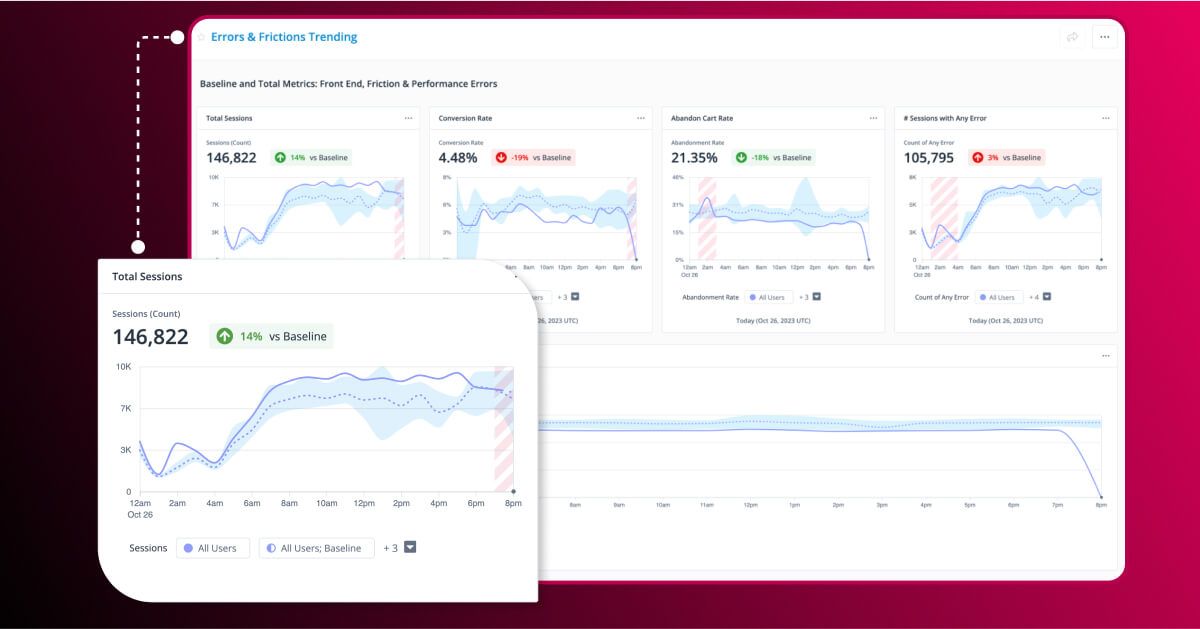
Task: Click the ellipsis icon on the Conversion Rate card
Action: coord(640,118)
